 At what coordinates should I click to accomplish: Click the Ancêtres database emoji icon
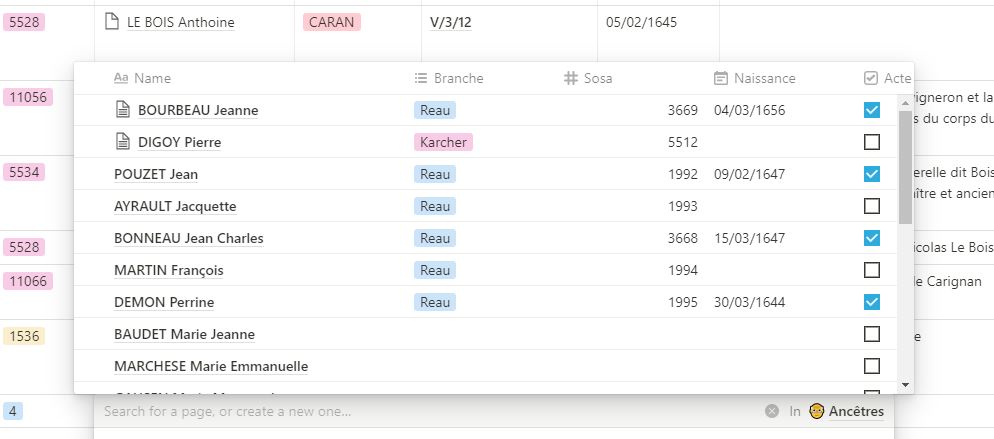(x=816, y=411)
